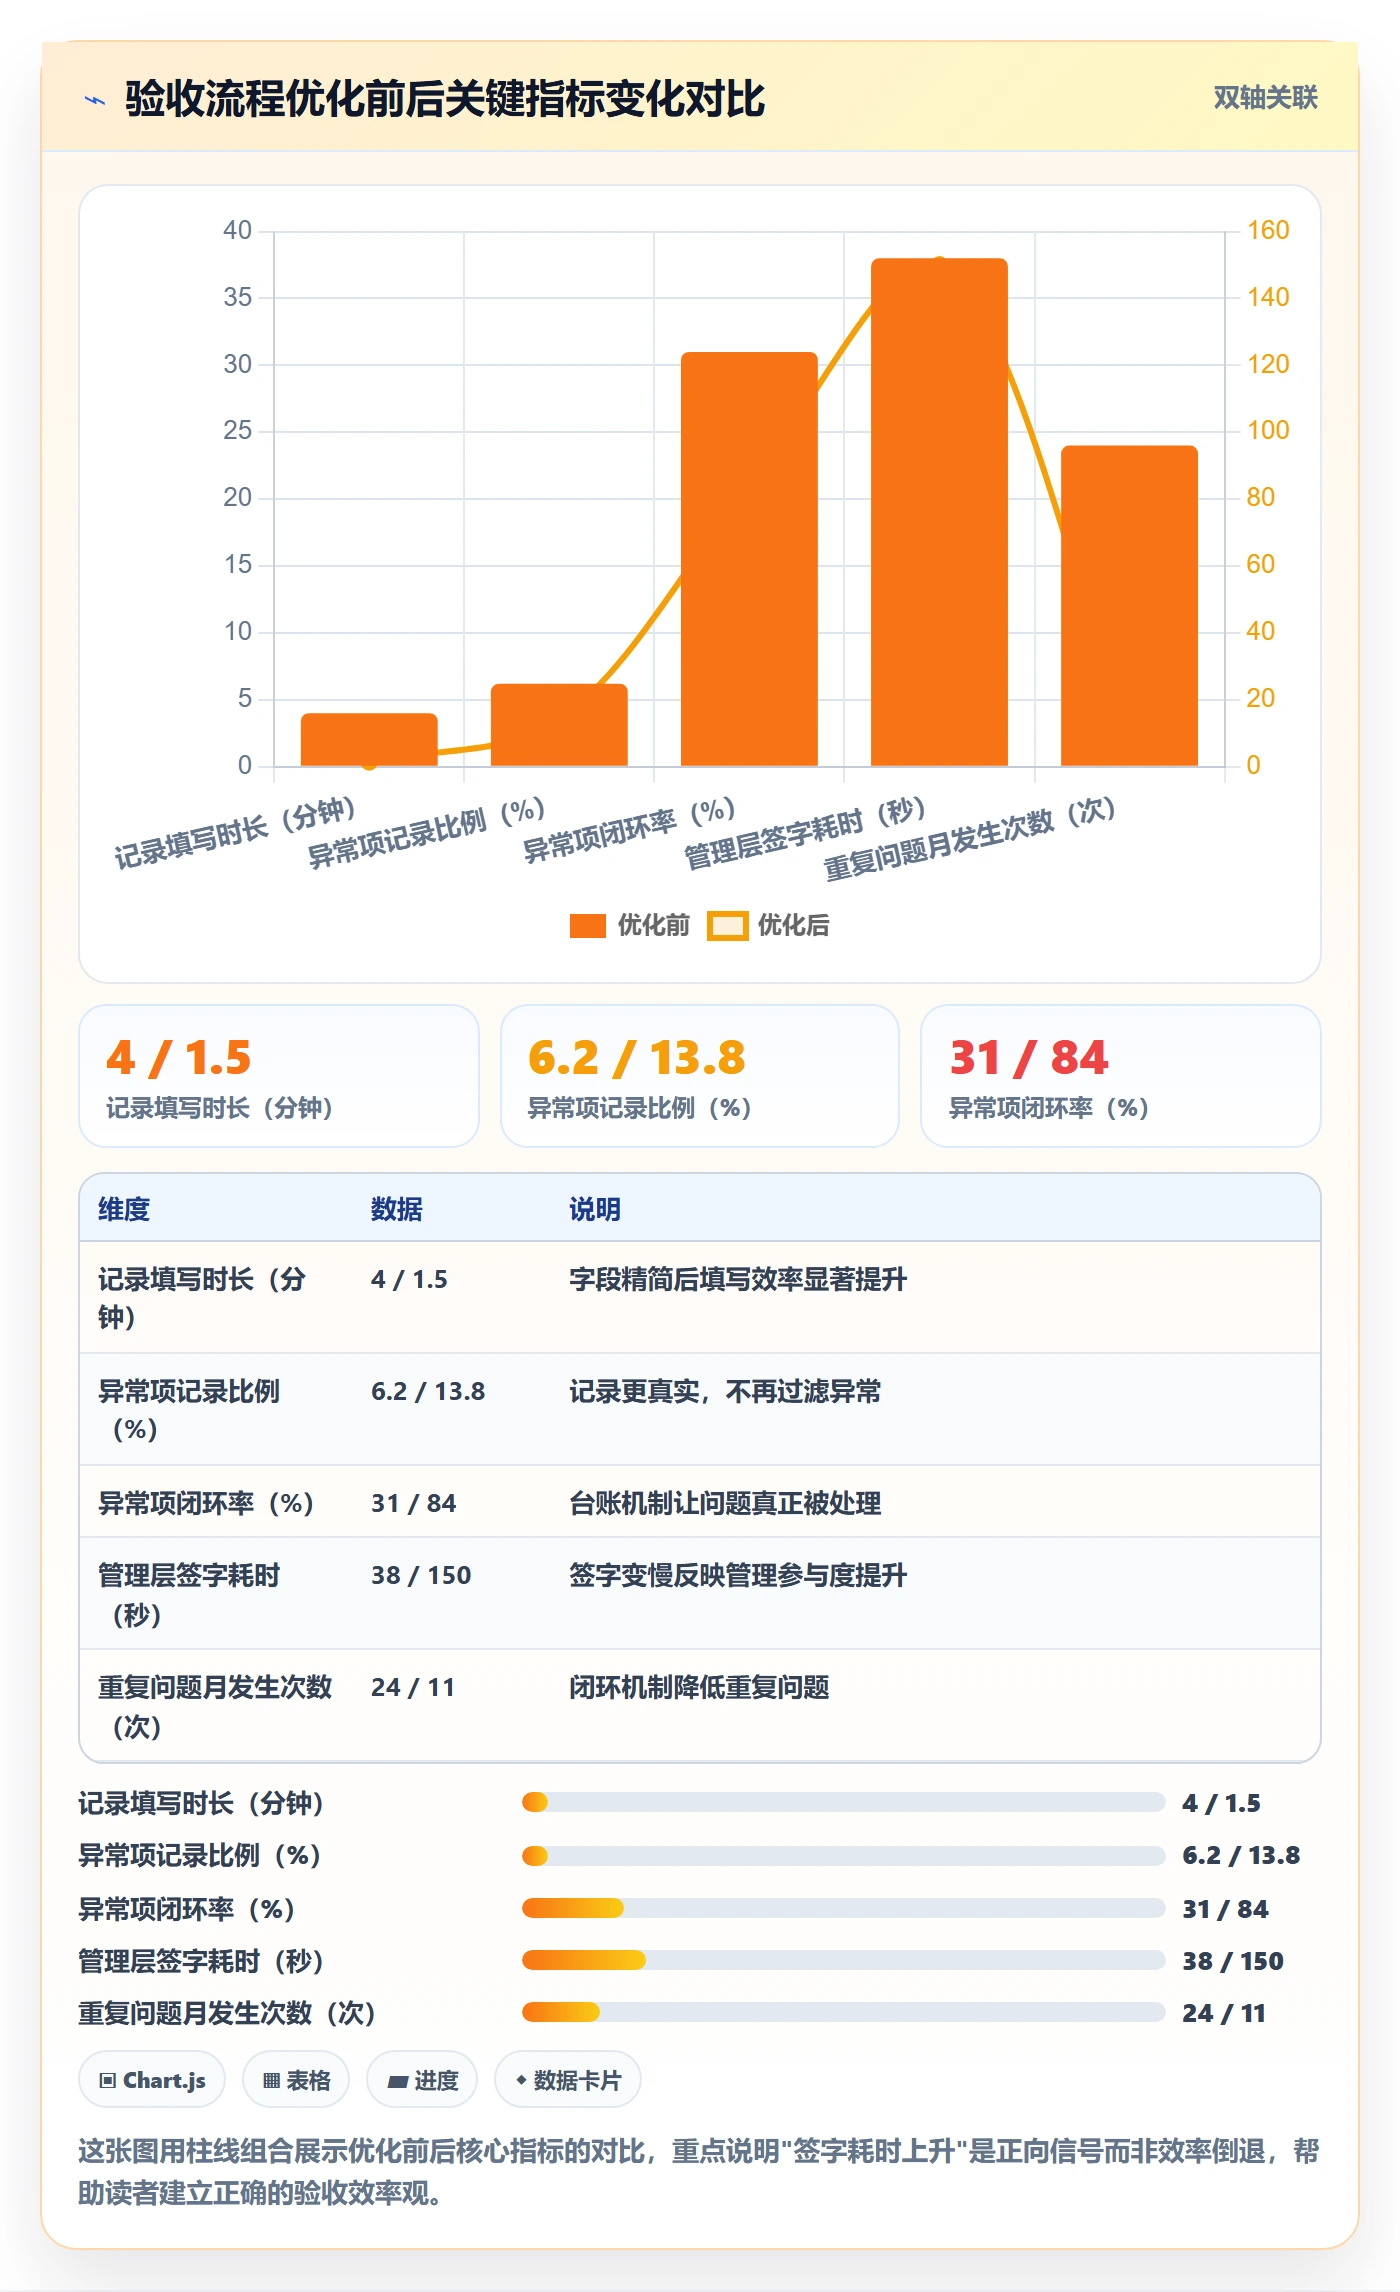
Task: Click table cell 台账机制让问题真正被处理
Action: [725, 1503]
